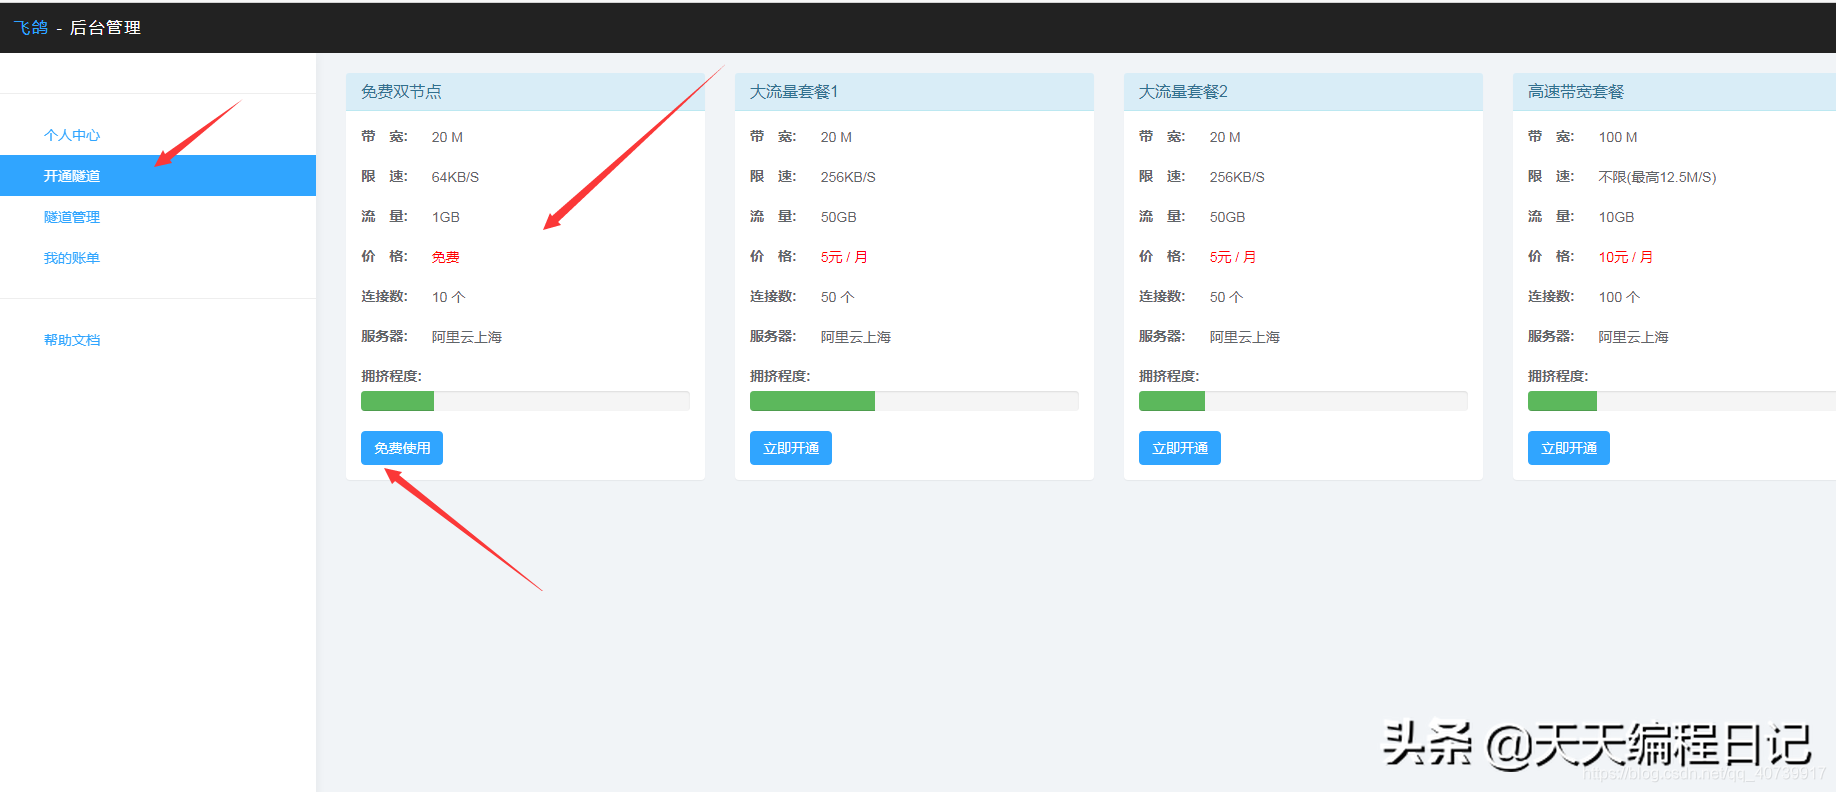1836x792 pixels.
Task: Click 20 M bandwidth in 大流量套餐1 card
Action: point(836,137)
